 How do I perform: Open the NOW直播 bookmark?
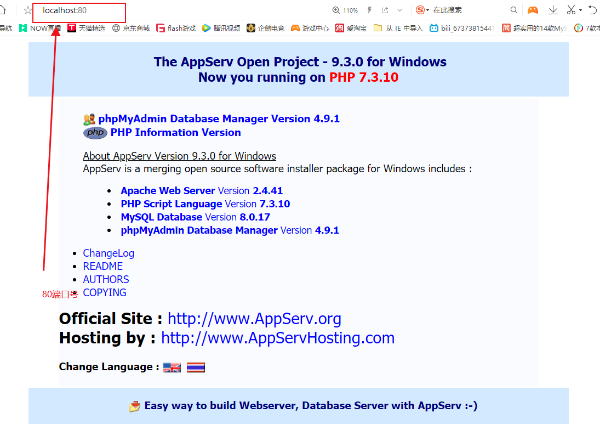40,28
